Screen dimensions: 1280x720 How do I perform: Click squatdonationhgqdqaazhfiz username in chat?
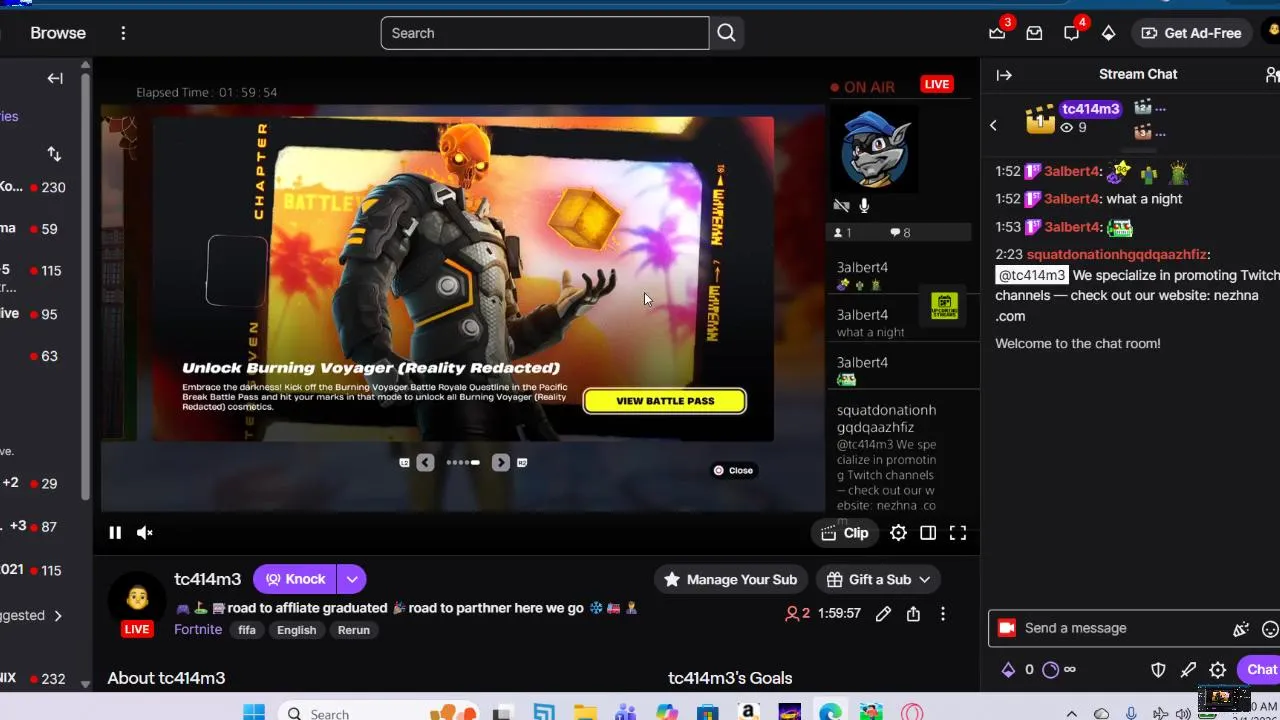1117,255
